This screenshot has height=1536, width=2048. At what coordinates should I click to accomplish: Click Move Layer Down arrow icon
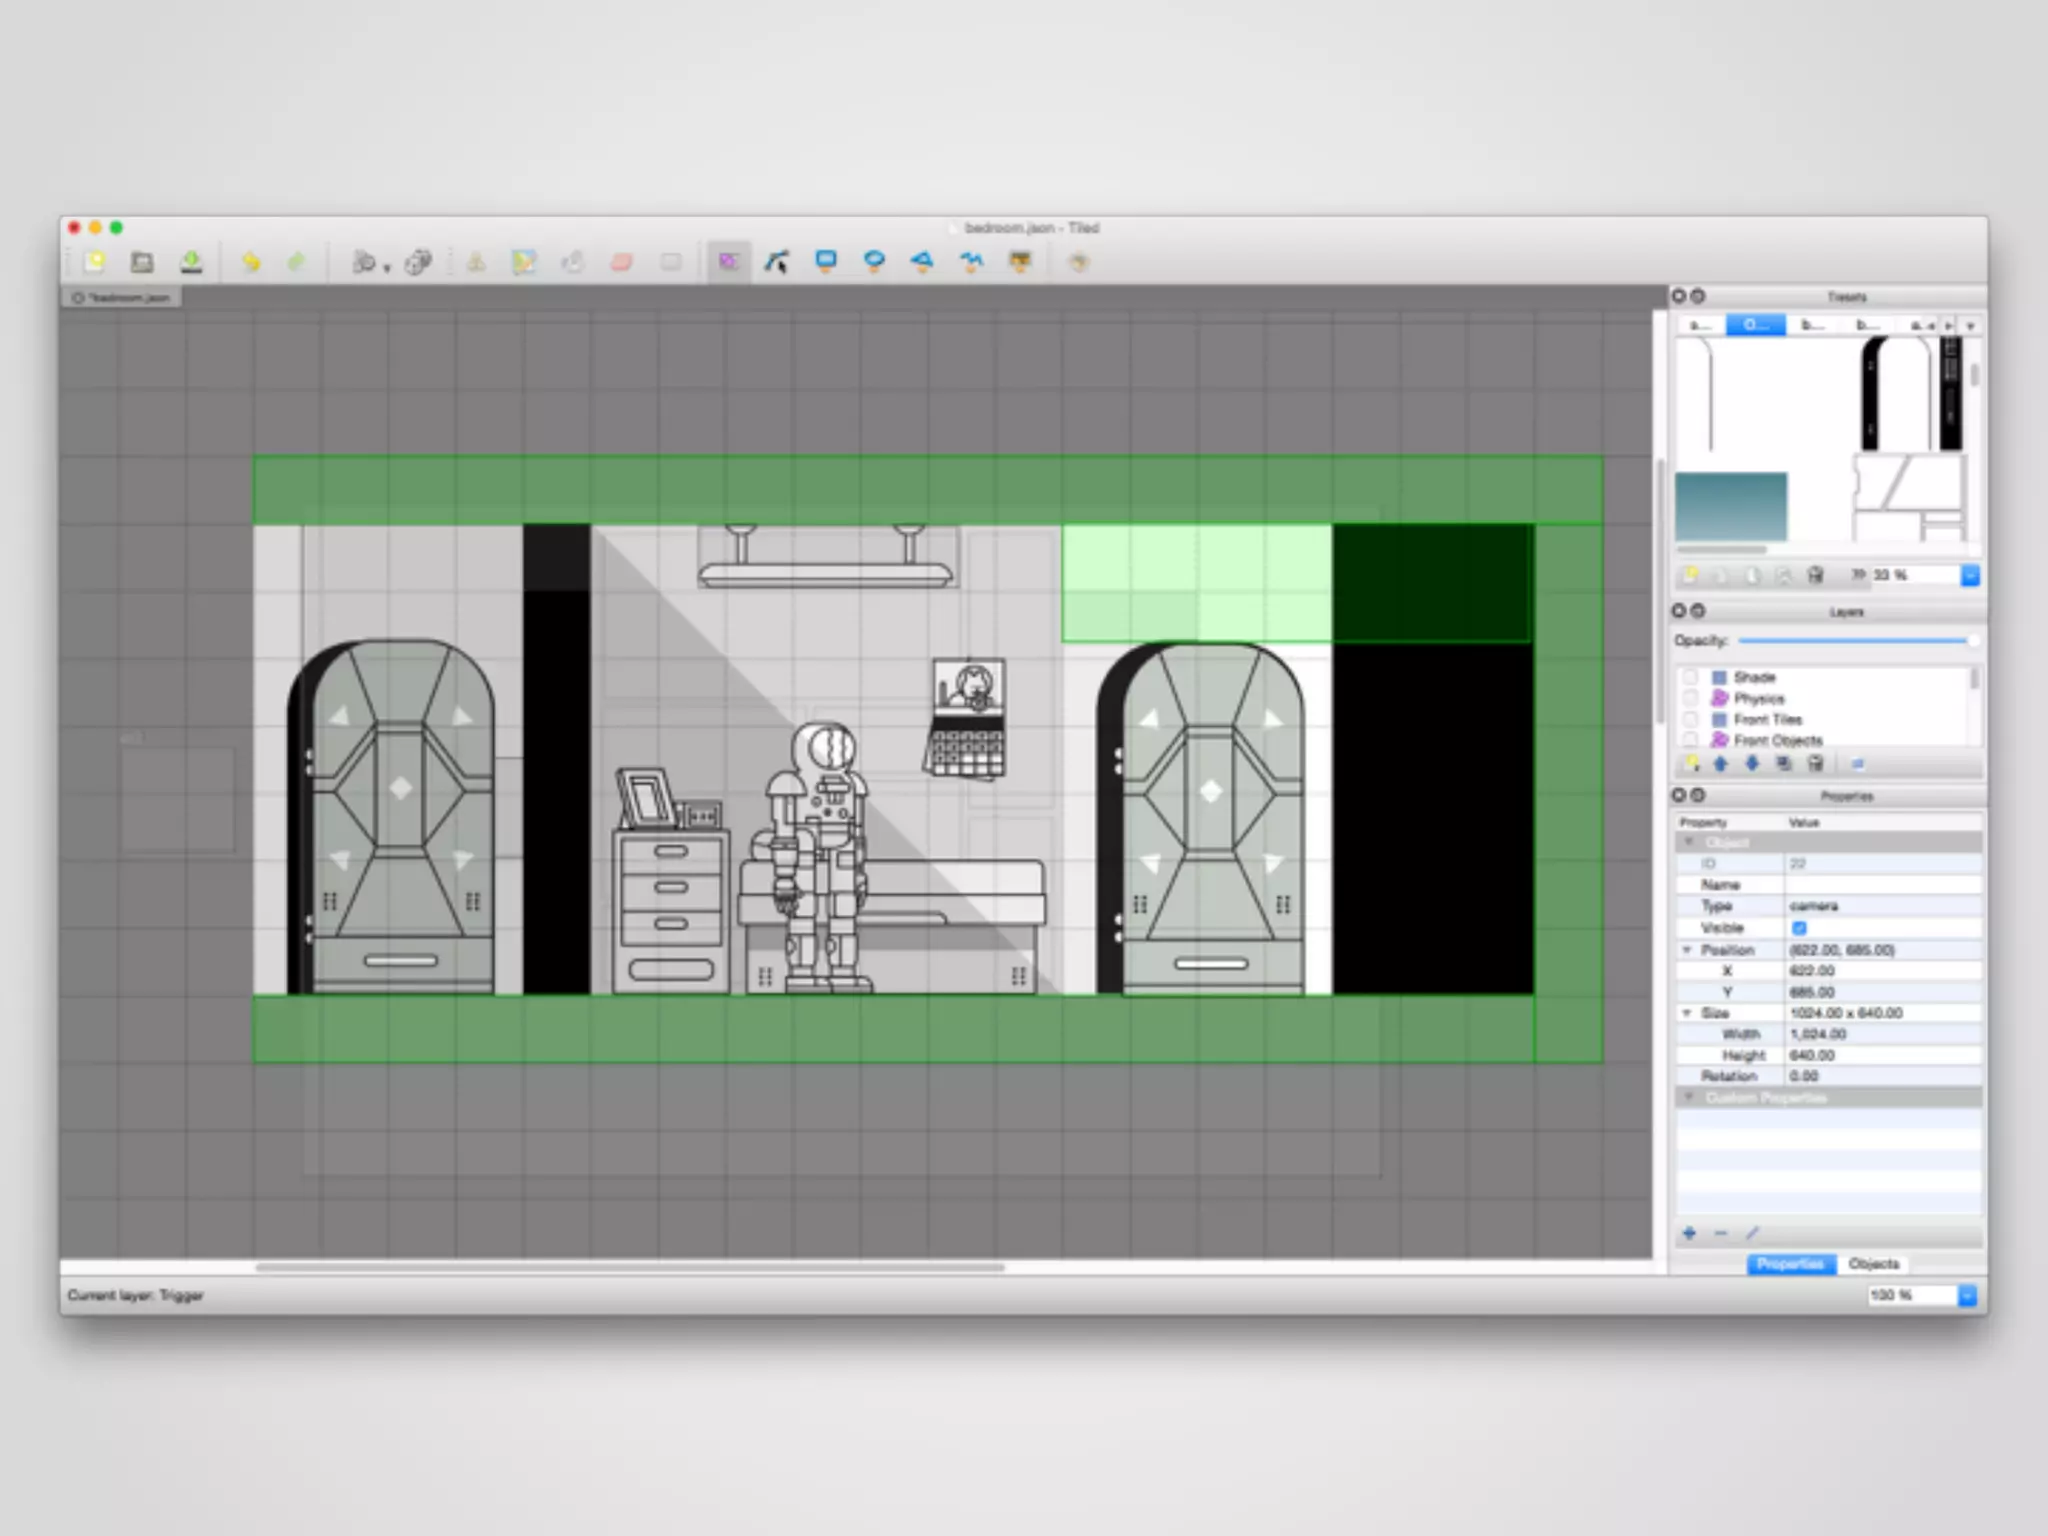click(x=1751, y=764)
